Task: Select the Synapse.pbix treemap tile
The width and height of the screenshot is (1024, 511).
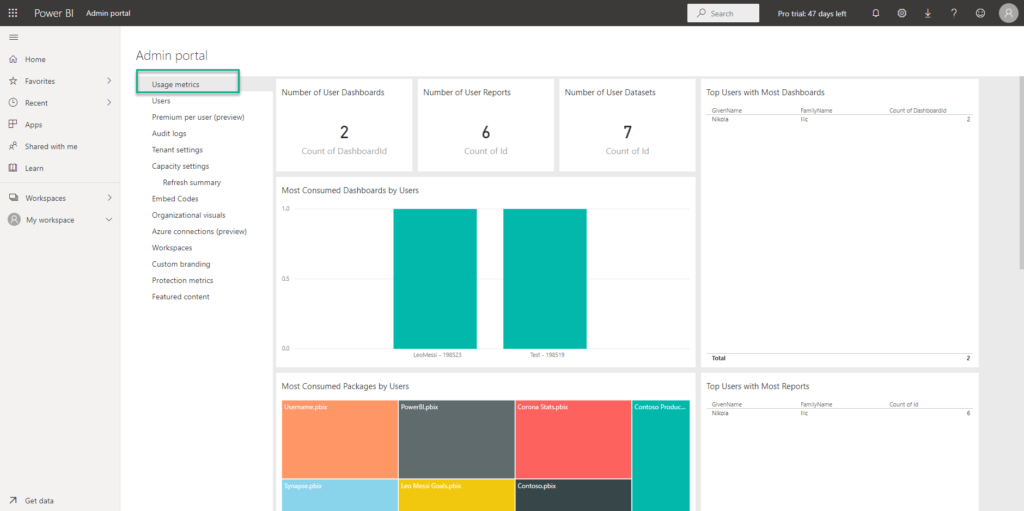Action: (340, 495)
